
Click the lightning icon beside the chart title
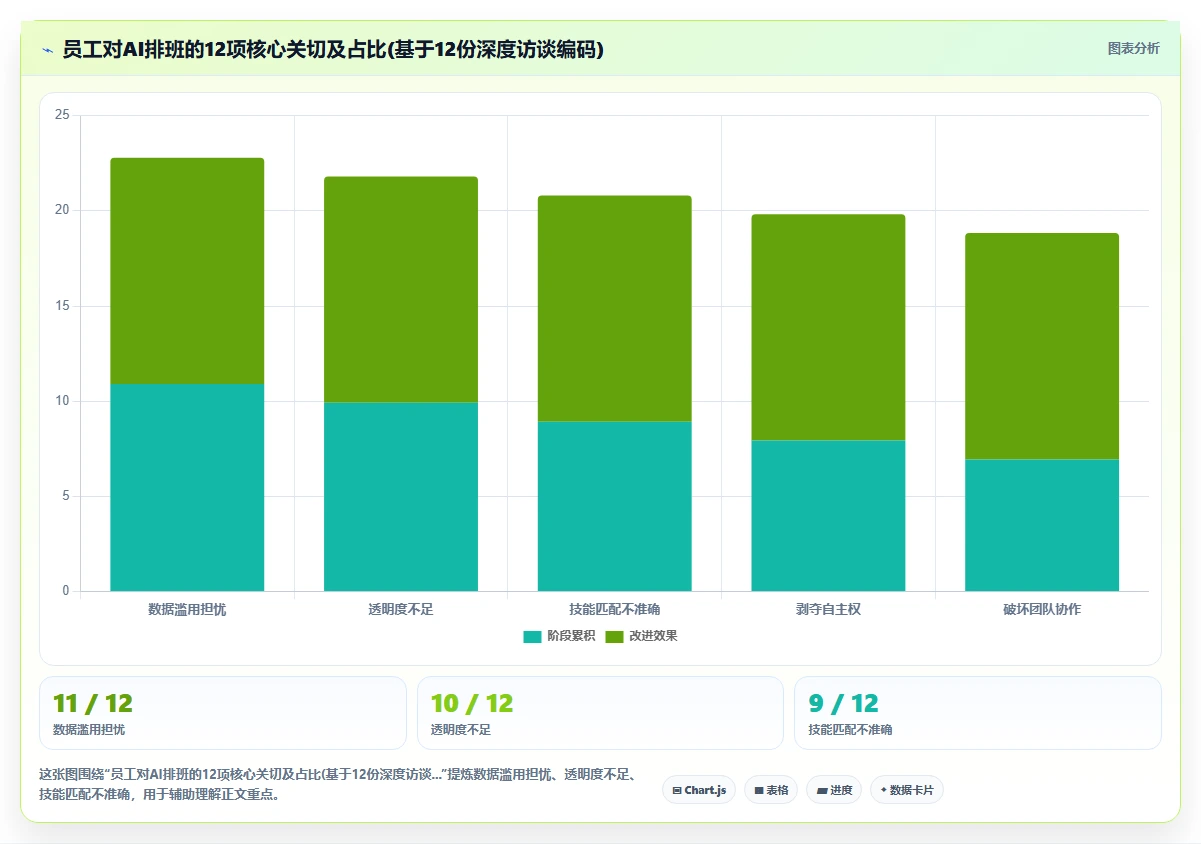click(x=47, y=50)
